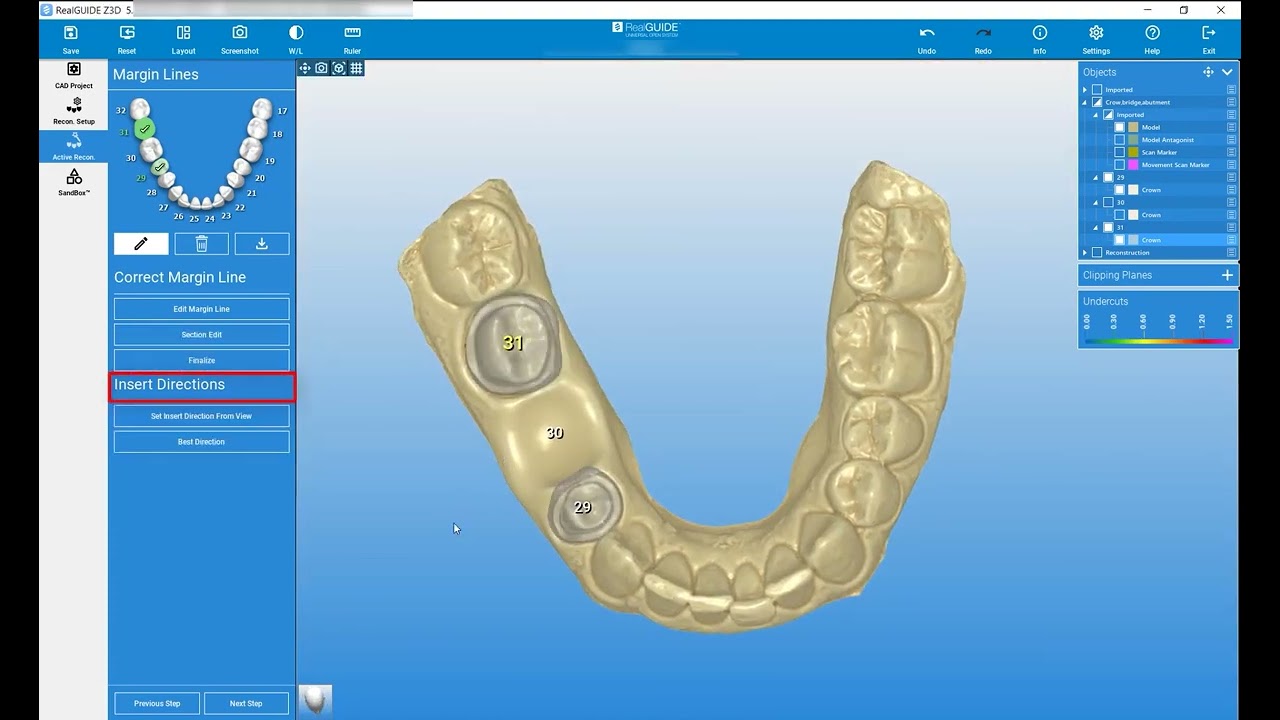
Task: Click the viewport pan arrows icon
Action: click(305, 68)
